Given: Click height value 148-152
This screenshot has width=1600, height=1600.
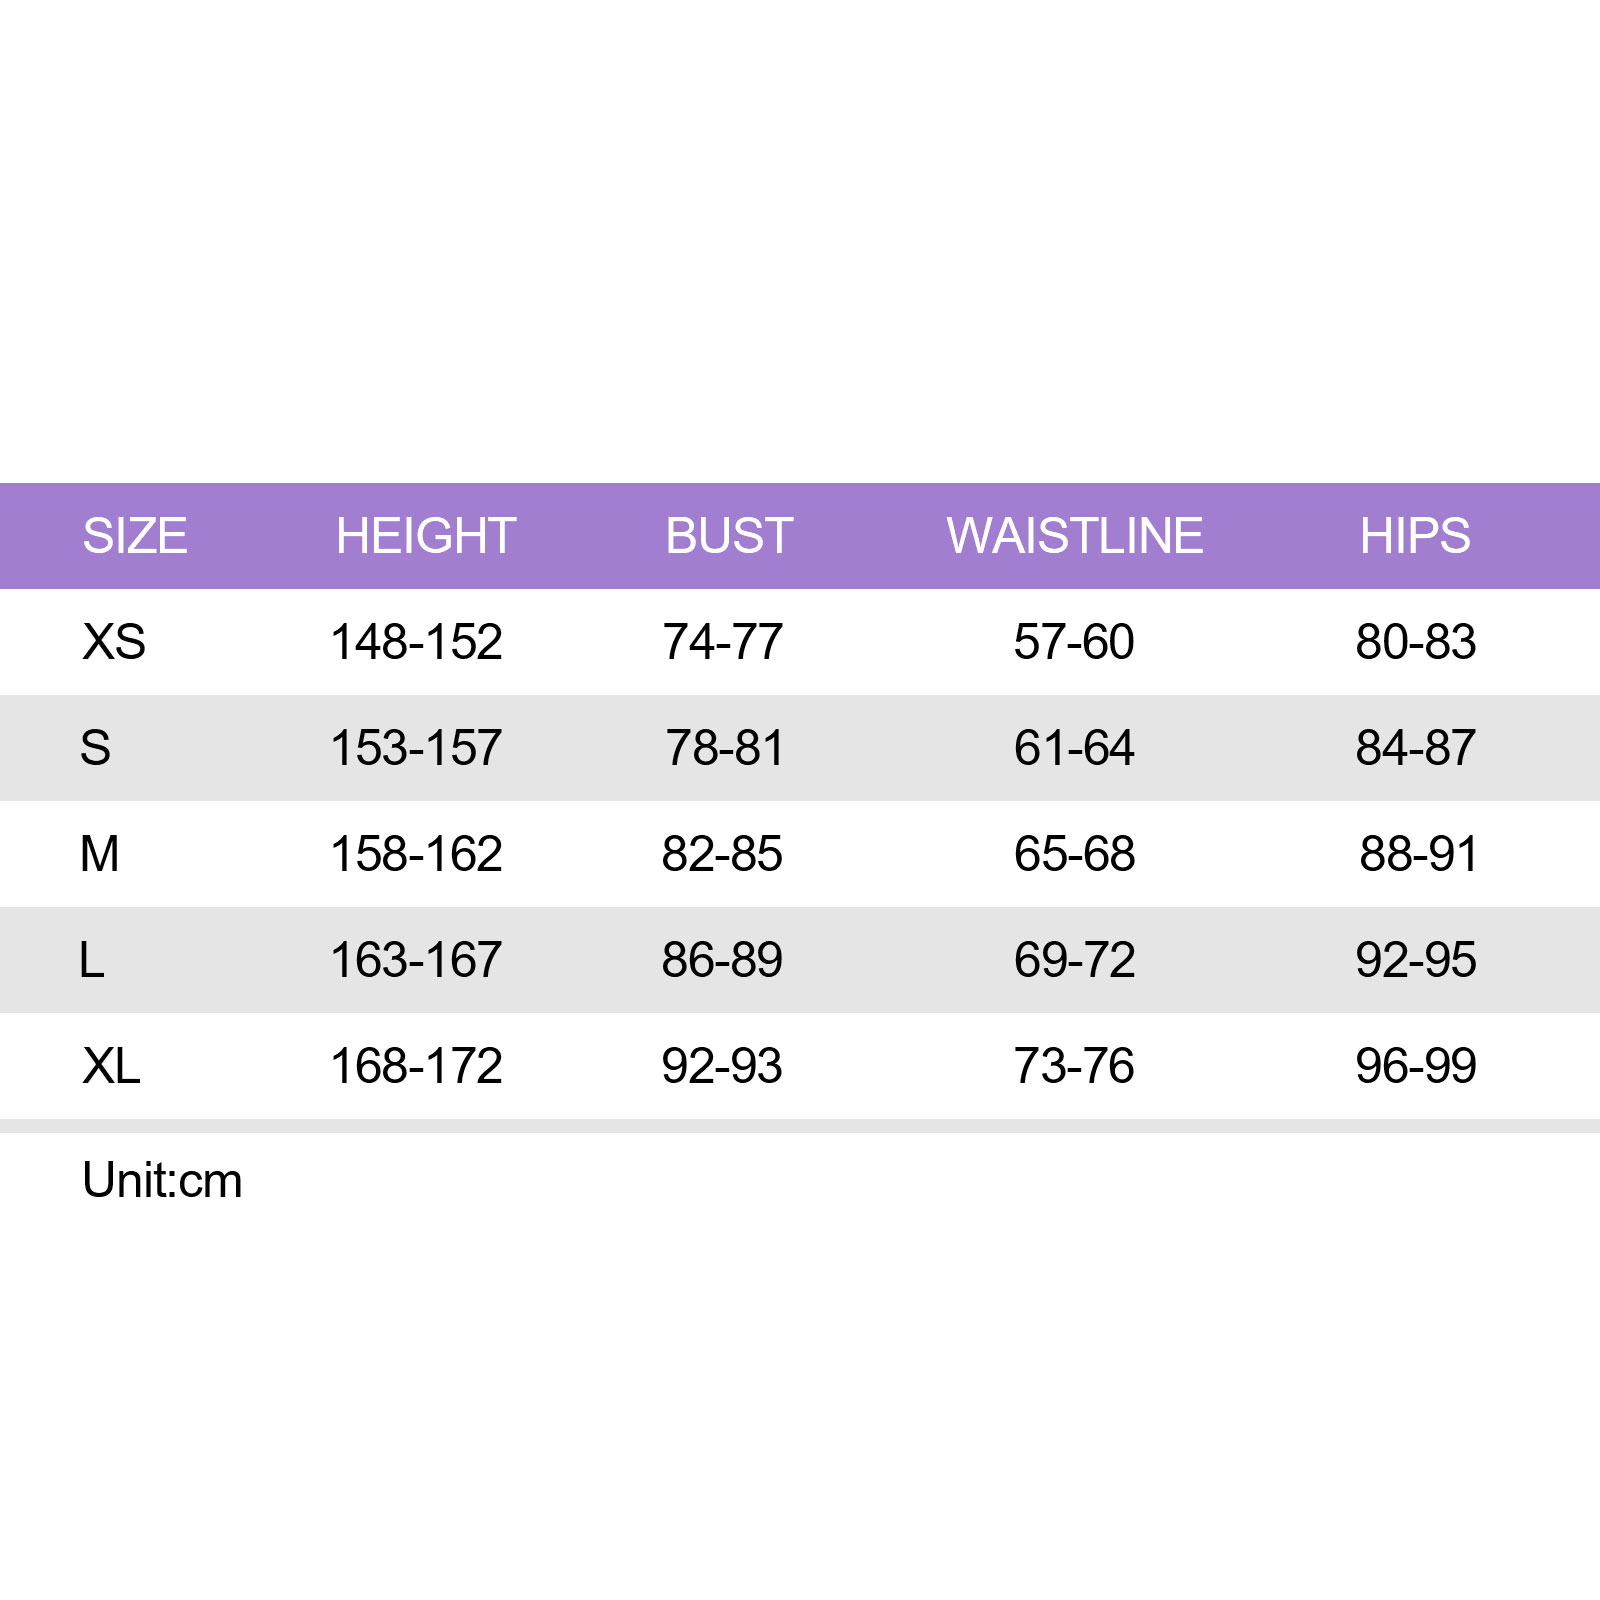Looking at the screenshot, I should click(416, 642).
